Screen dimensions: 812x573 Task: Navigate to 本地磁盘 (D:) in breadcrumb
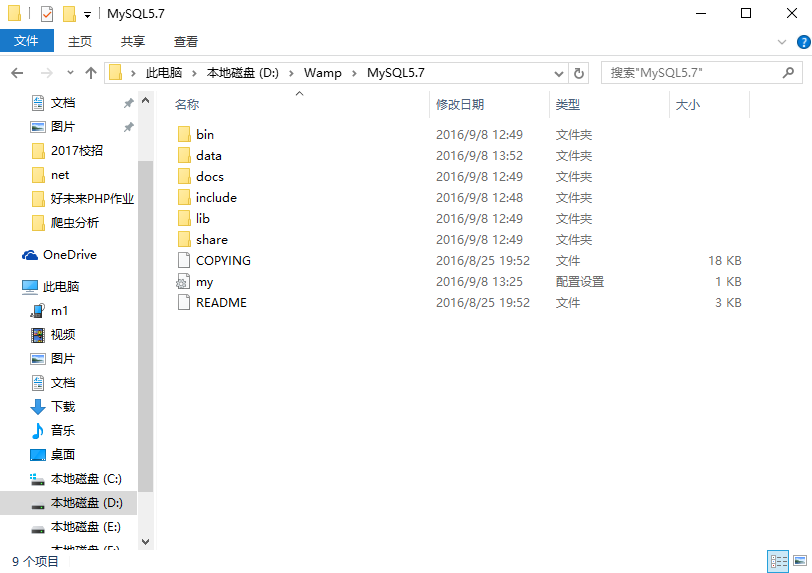pyautogui.click(x=242, y=73)
